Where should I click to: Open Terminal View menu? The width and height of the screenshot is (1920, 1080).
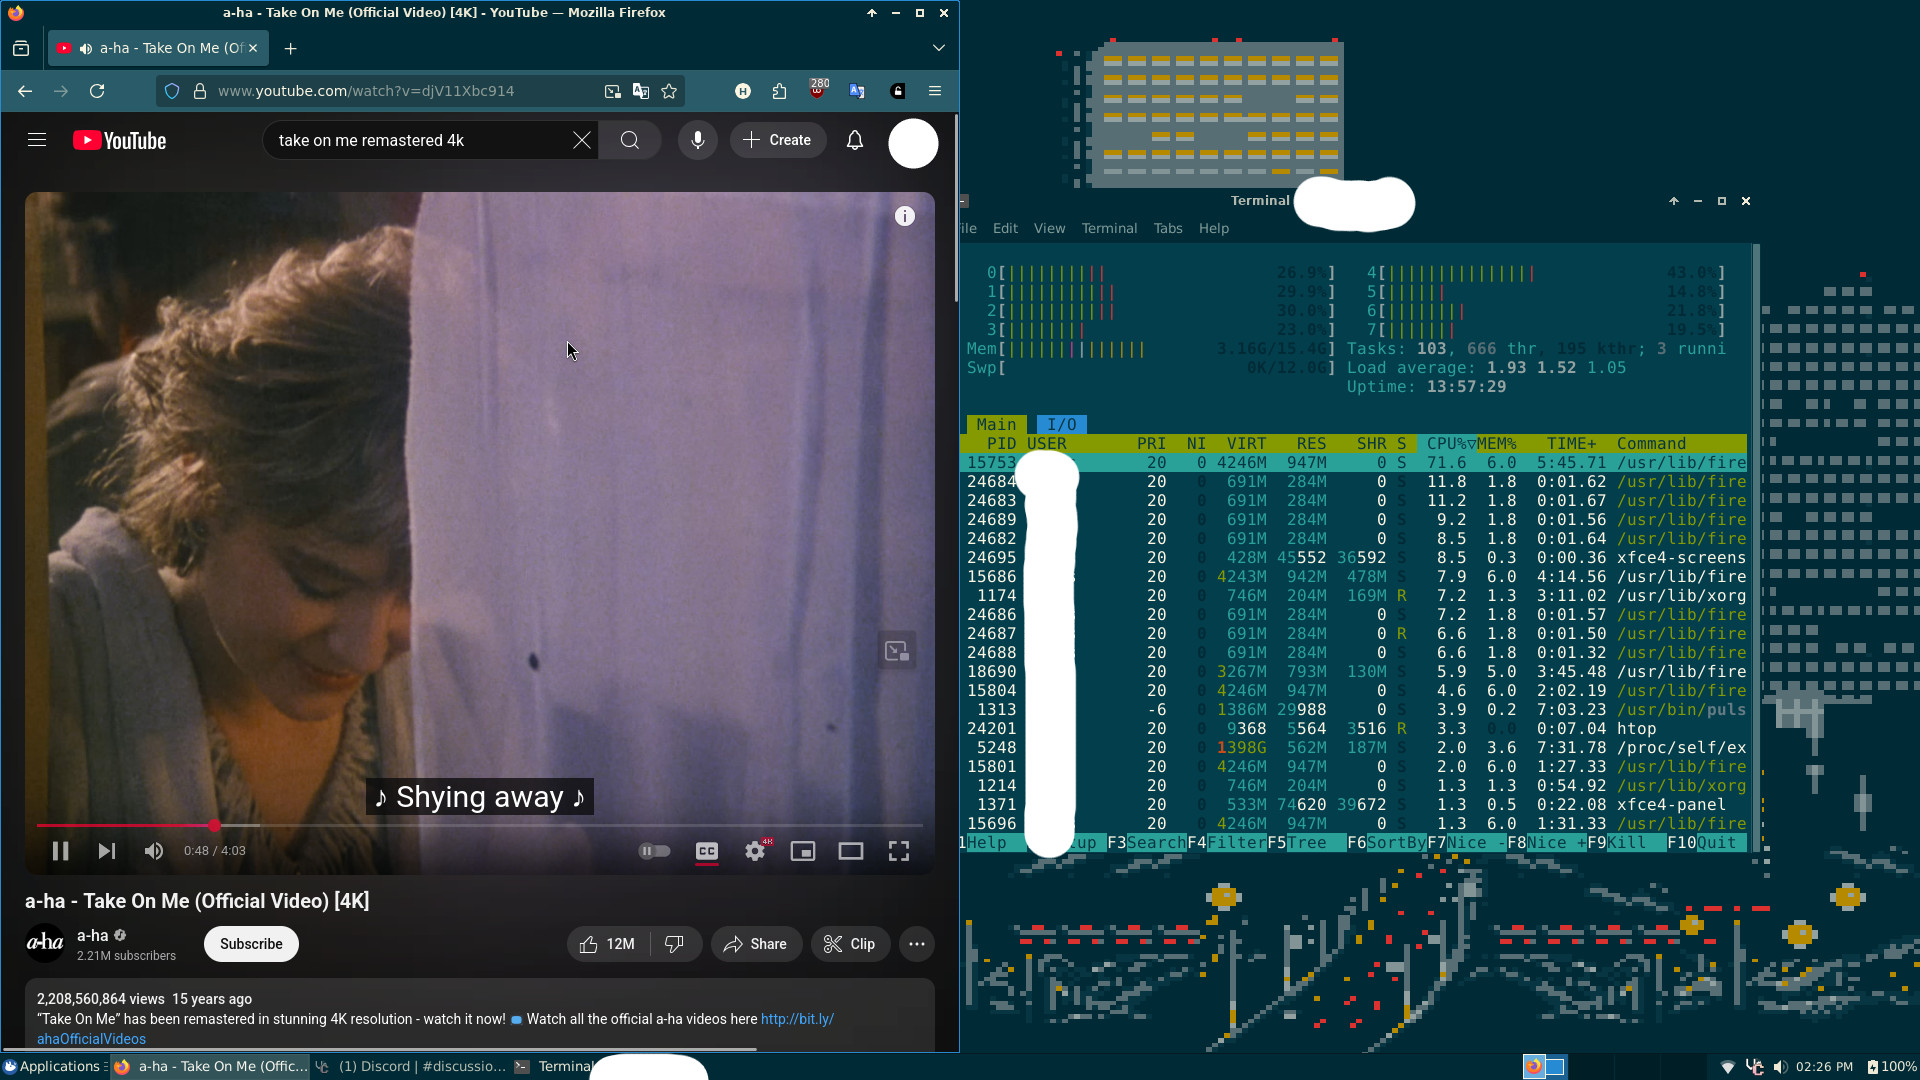click(1049, 228)
